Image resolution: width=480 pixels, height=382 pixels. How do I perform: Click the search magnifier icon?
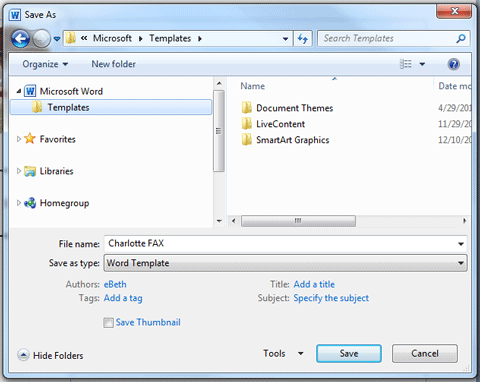coord(461,39)
